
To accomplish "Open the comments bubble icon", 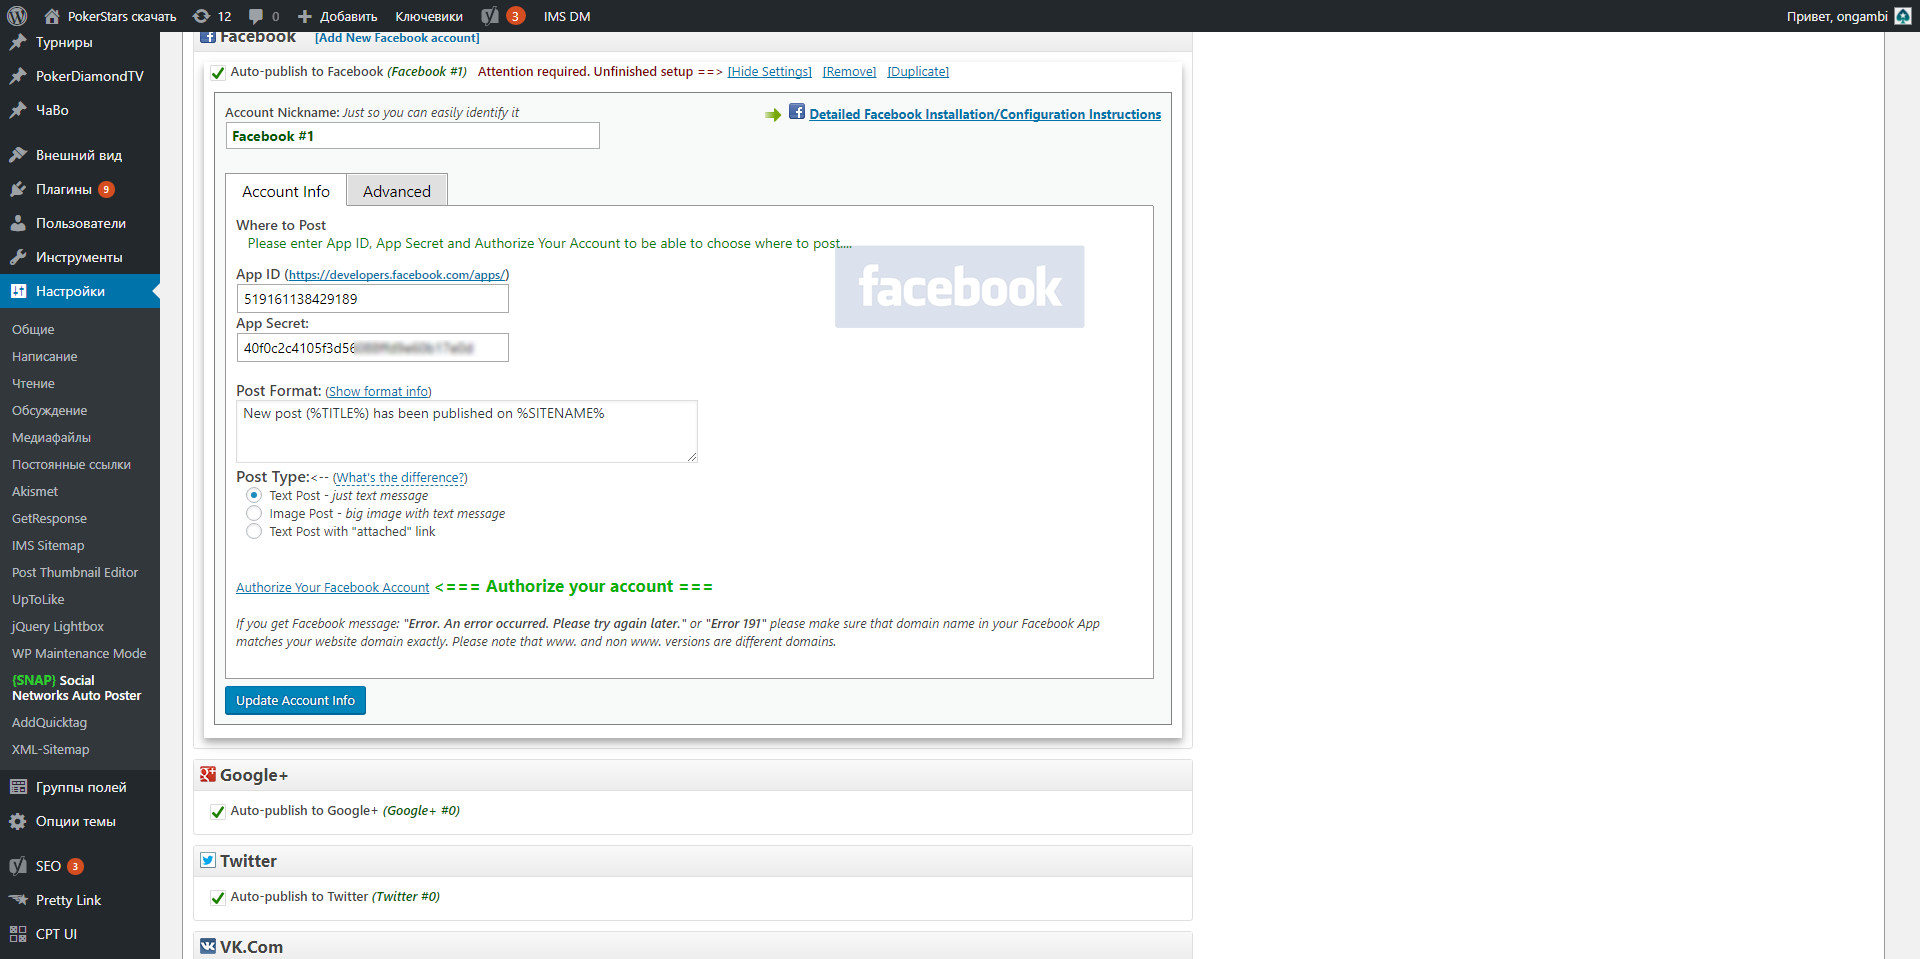I will click(256, 16).
